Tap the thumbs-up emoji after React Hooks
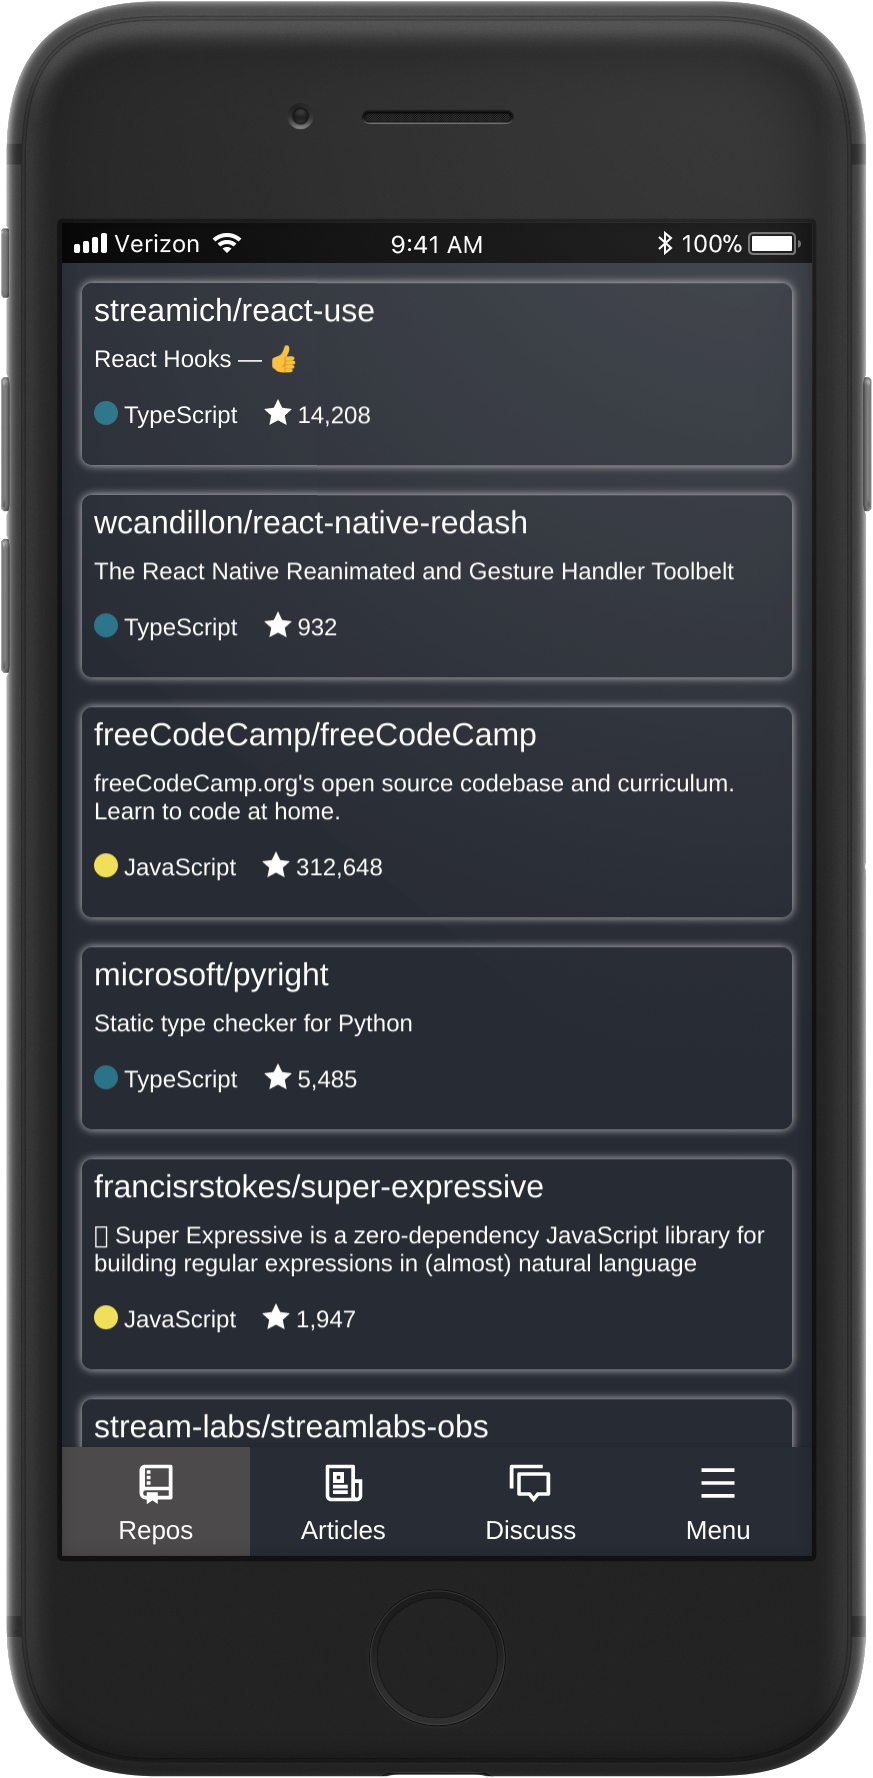 pyautogui.click(x=284, y=359)
